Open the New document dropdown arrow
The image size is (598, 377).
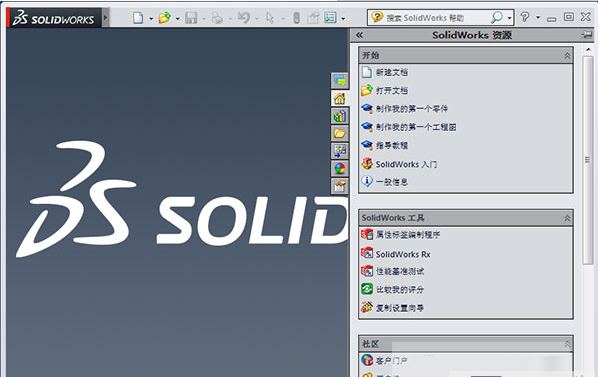tap(151, 18)
